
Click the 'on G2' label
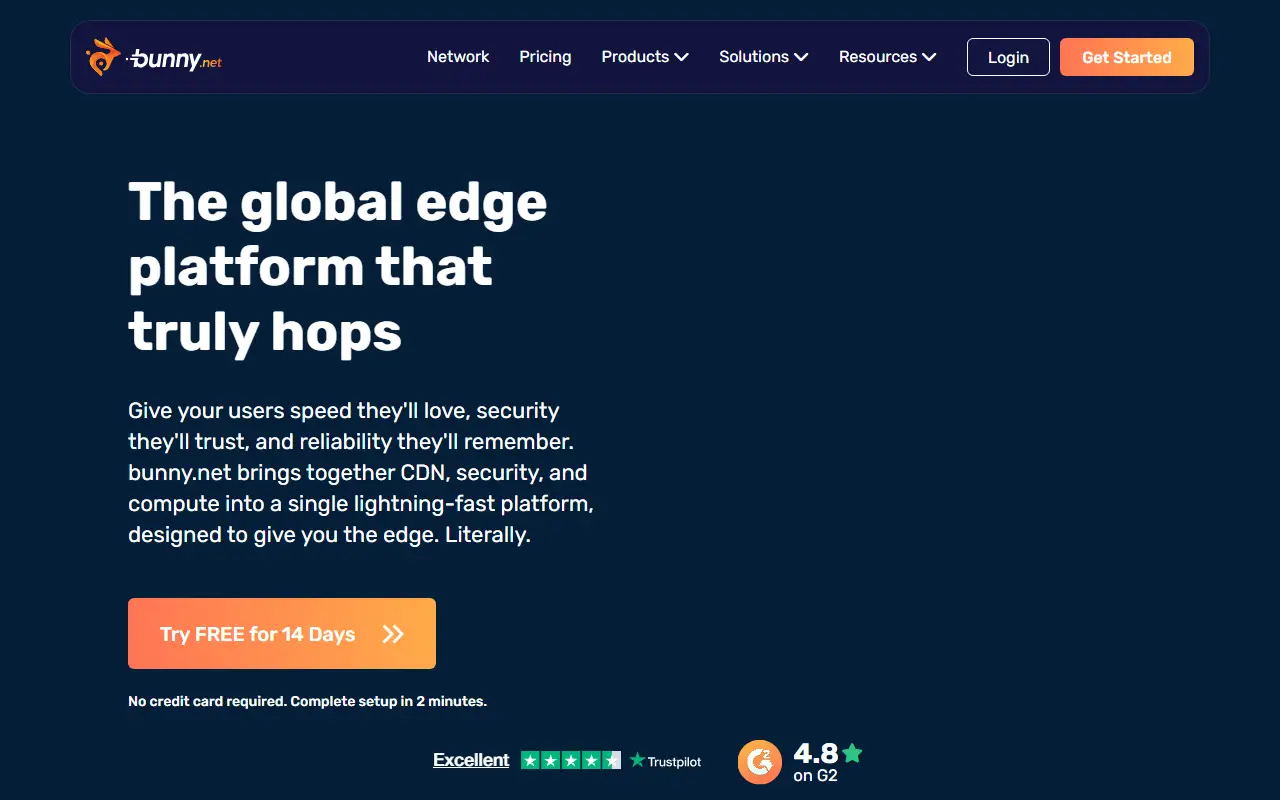815,776
